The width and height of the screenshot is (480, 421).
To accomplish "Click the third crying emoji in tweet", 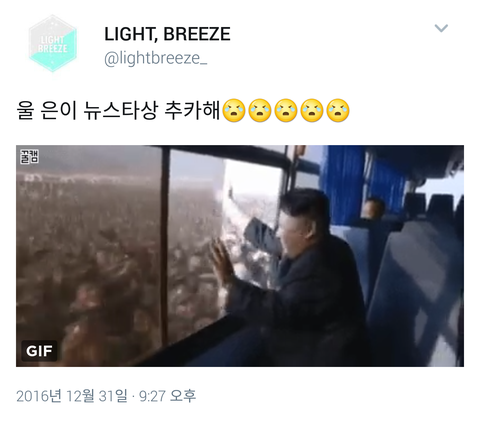I will click(x=286, y=110).
